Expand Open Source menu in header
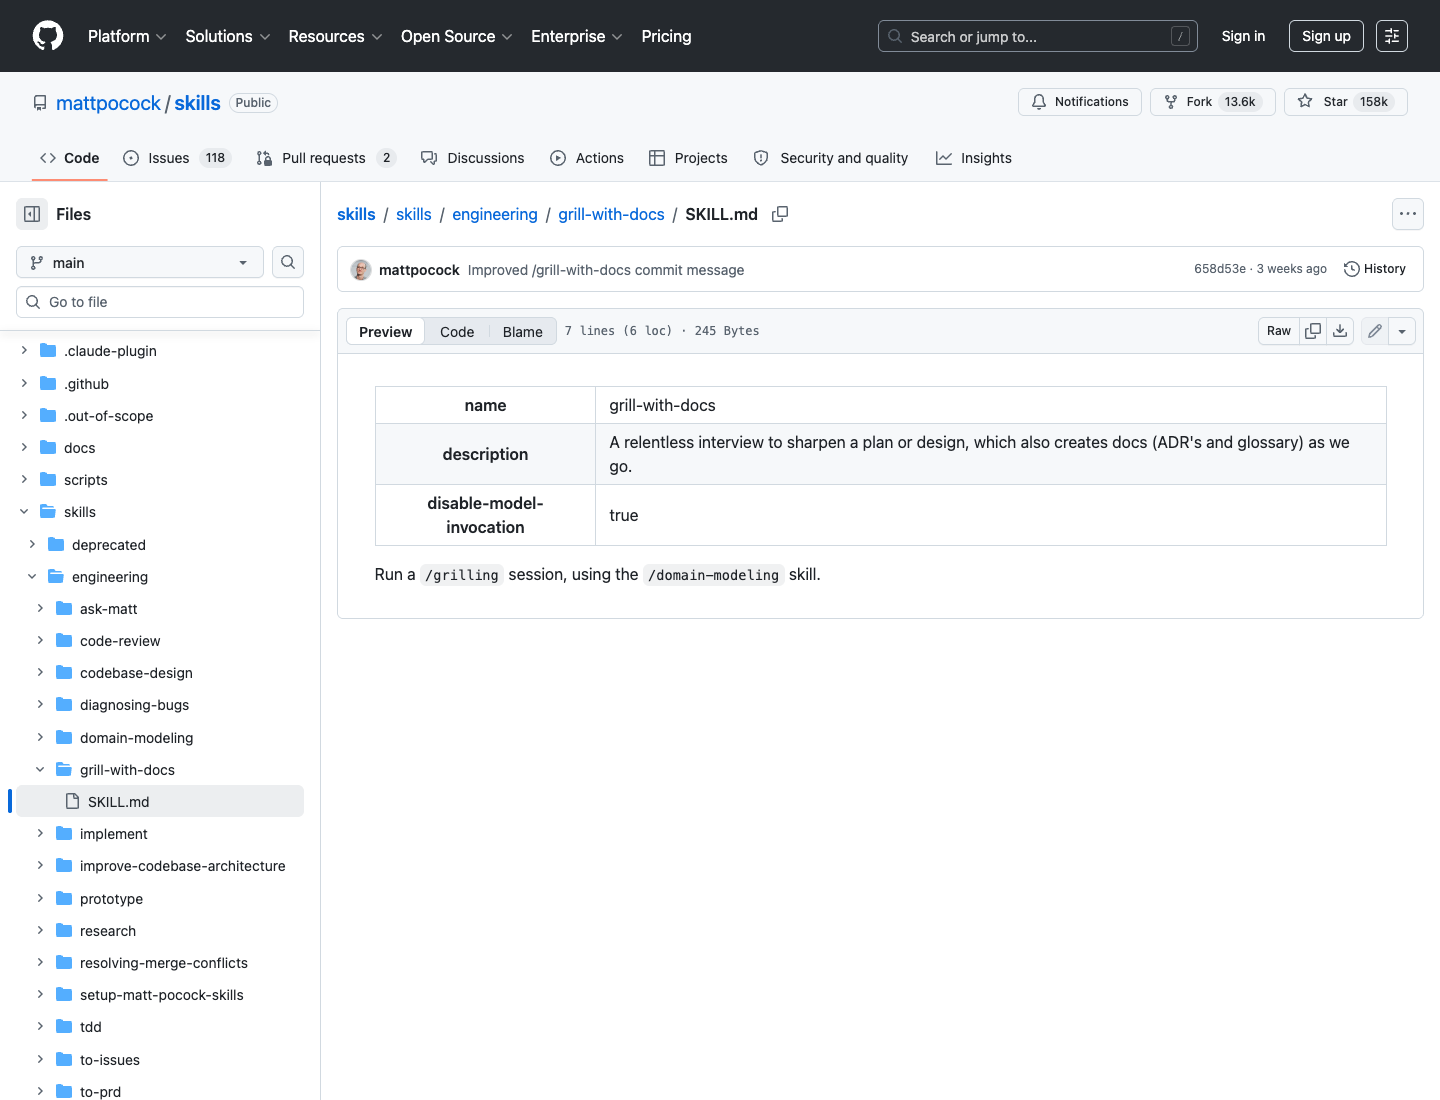Screen dimensions: 1440x1100 [x=457, y=36]
